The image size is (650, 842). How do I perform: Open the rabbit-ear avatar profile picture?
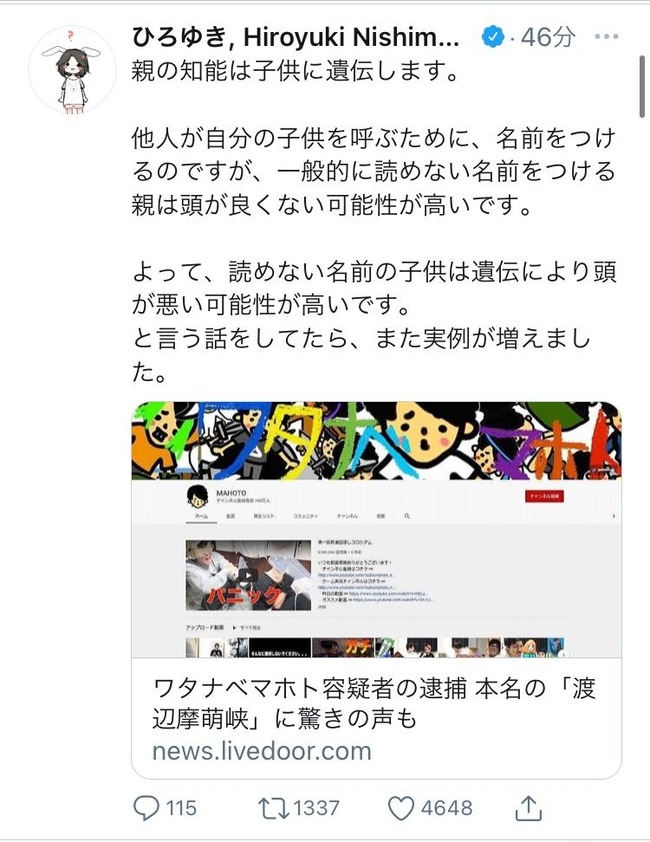[x=72, y=70]
